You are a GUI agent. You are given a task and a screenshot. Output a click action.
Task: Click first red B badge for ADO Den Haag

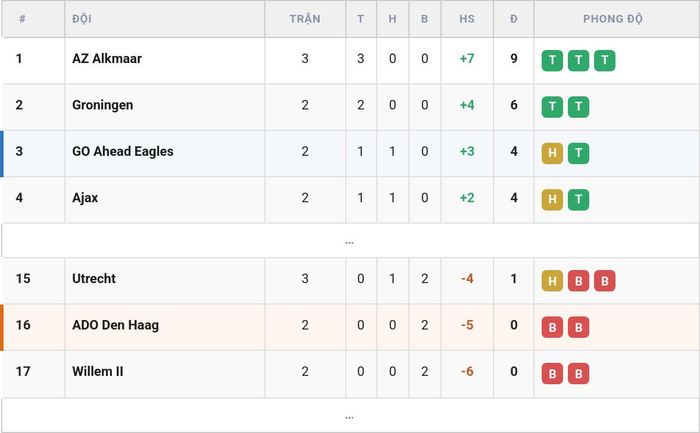(x=552, y=327)
